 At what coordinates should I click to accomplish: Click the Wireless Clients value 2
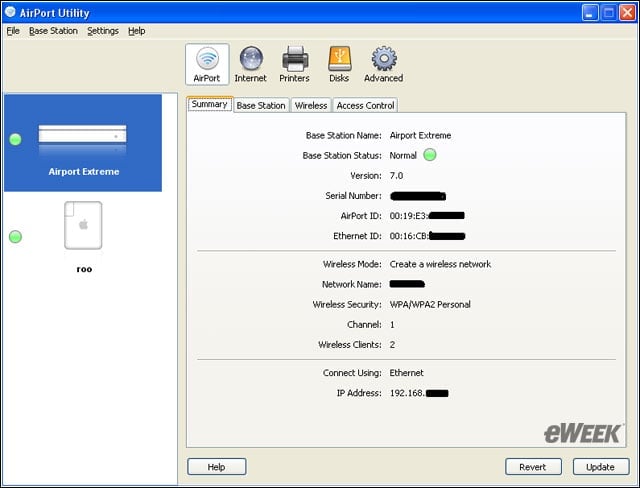pyautogui.click(x=392, y=345)
